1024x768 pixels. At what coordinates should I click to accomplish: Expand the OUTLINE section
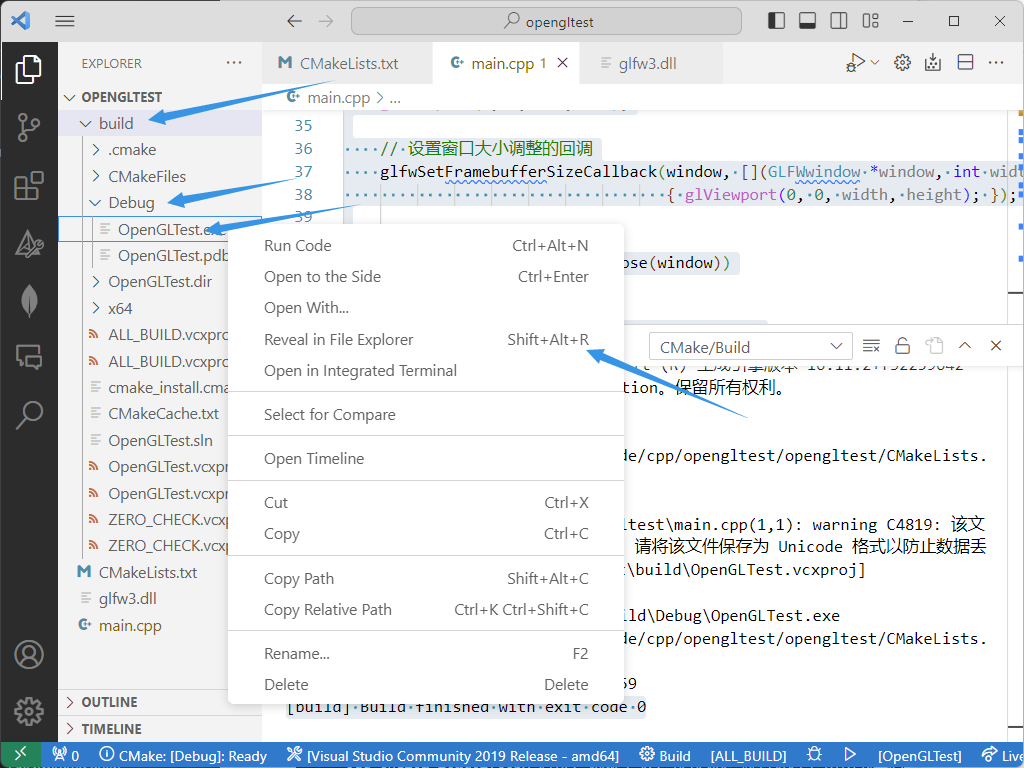click(109, 702)
